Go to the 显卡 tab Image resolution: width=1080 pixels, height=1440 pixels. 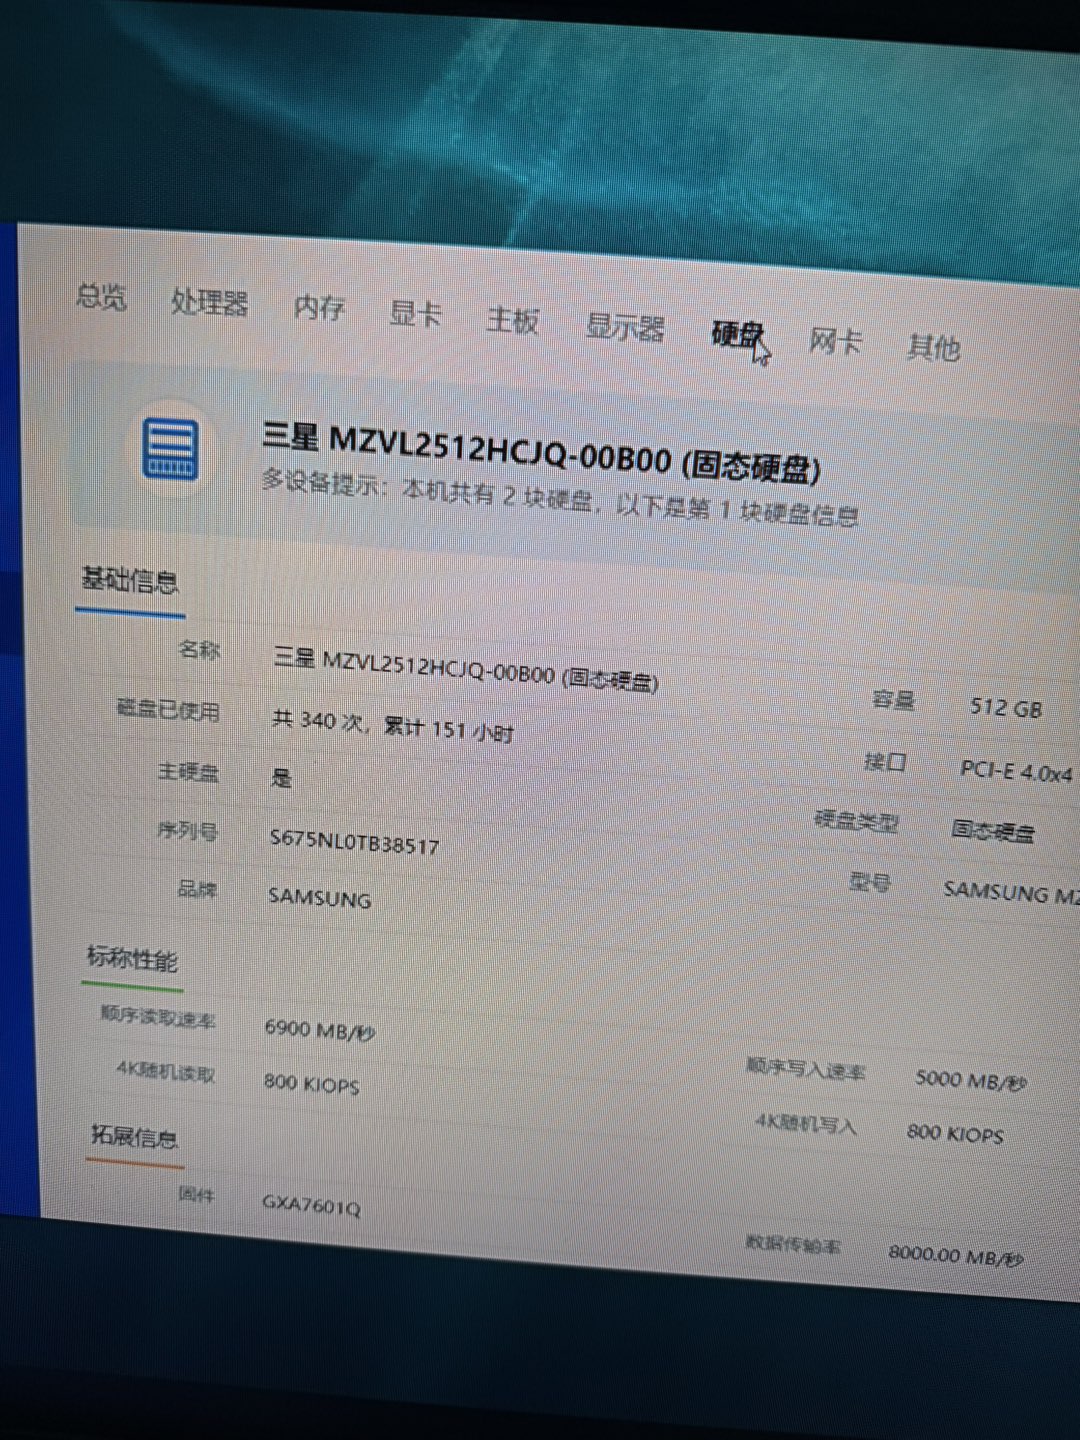415,314
